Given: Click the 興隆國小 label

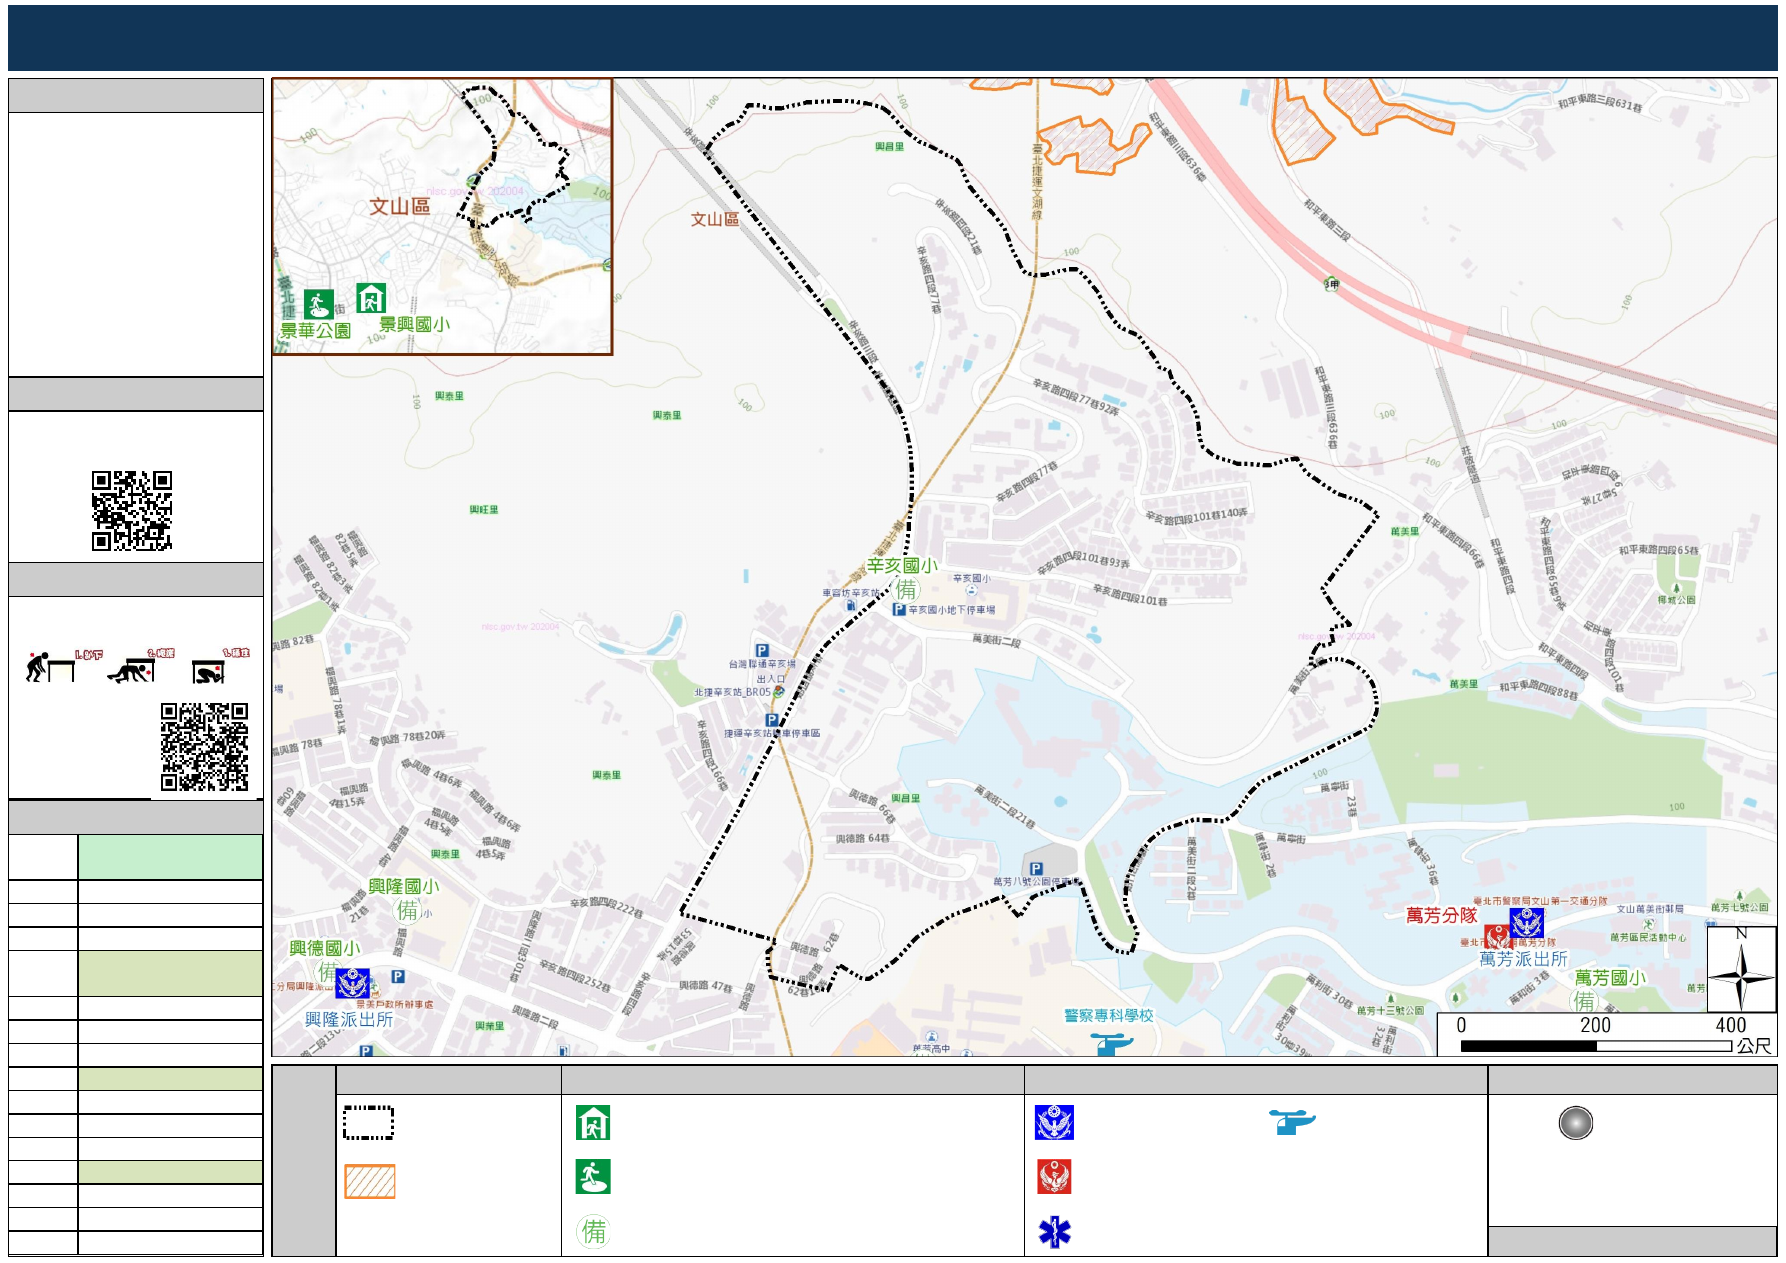Looking at the screenshot, I should click(x=403, y=886).
